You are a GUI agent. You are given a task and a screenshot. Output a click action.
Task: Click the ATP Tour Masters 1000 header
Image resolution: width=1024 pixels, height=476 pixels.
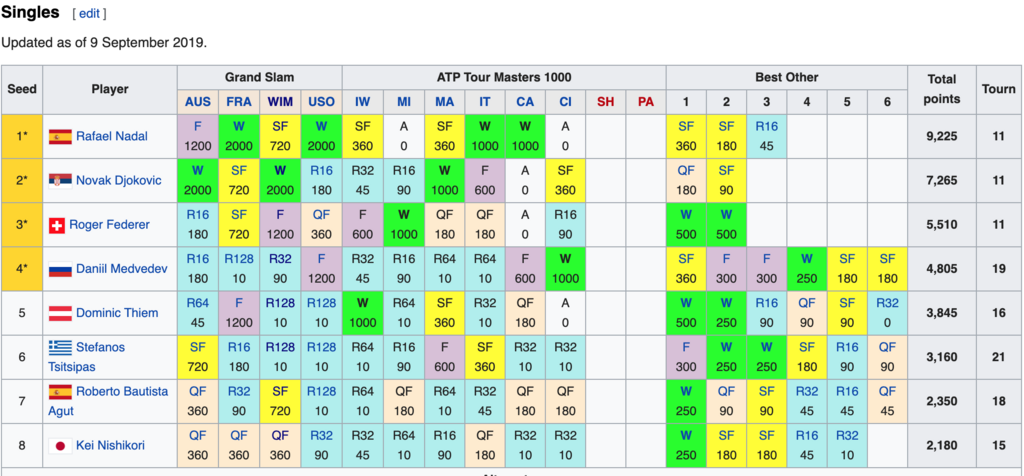504,77
